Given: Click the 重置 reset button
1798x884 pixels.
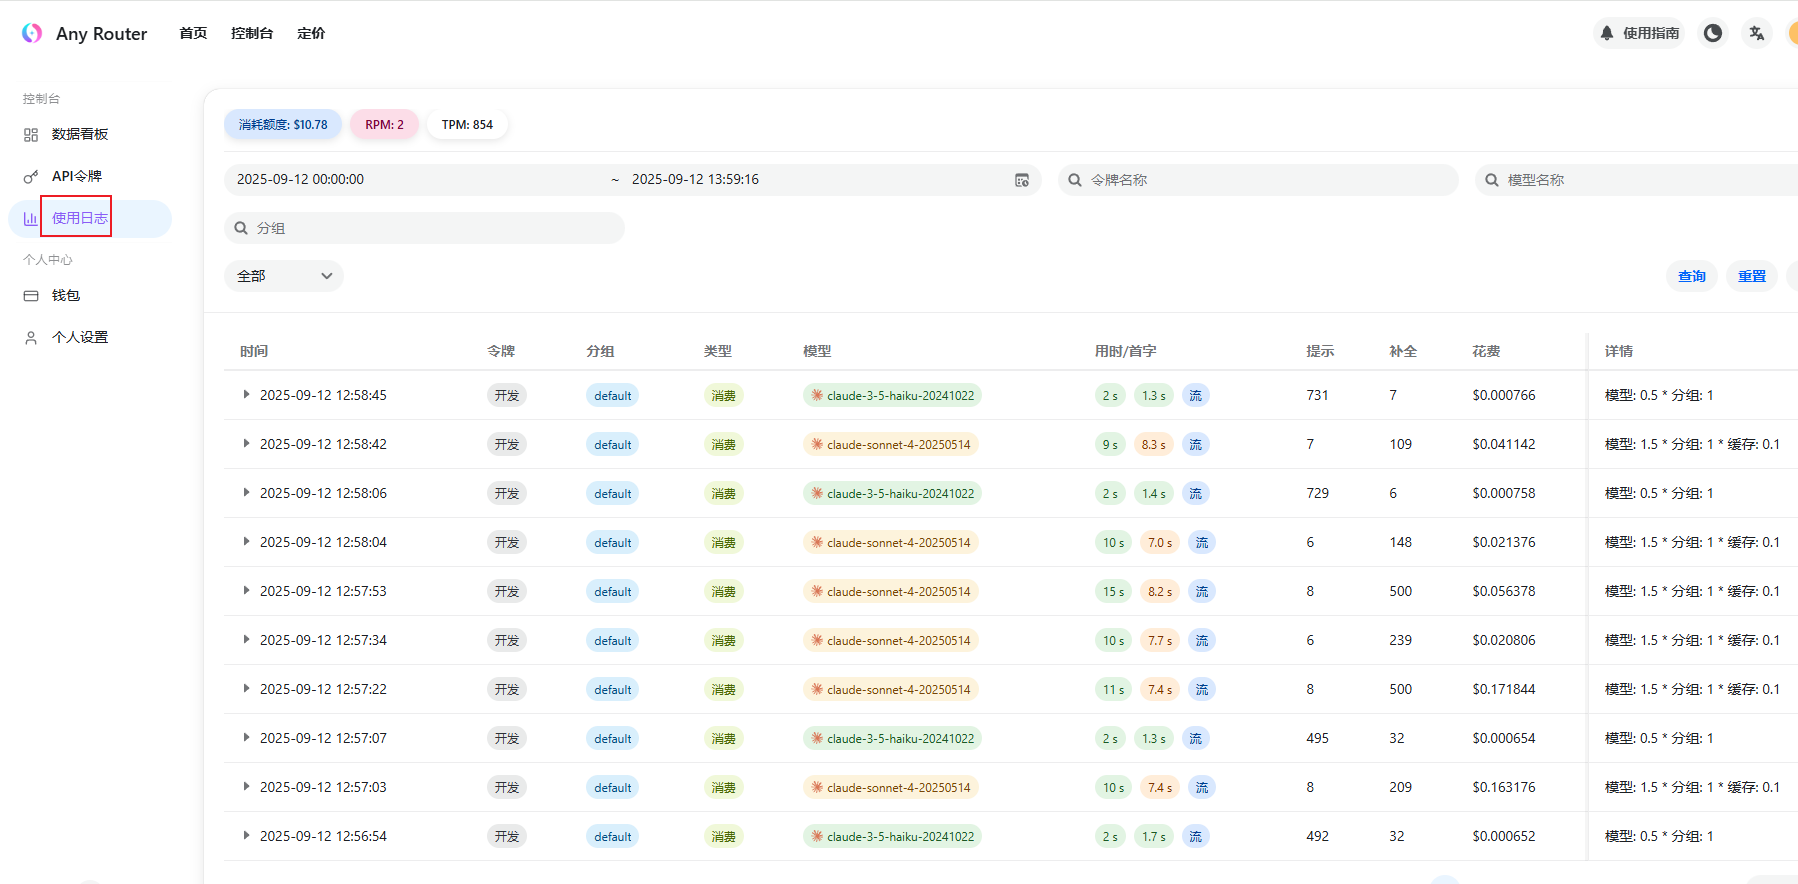Looking at the screenshot, I should tap(1752, 276).
